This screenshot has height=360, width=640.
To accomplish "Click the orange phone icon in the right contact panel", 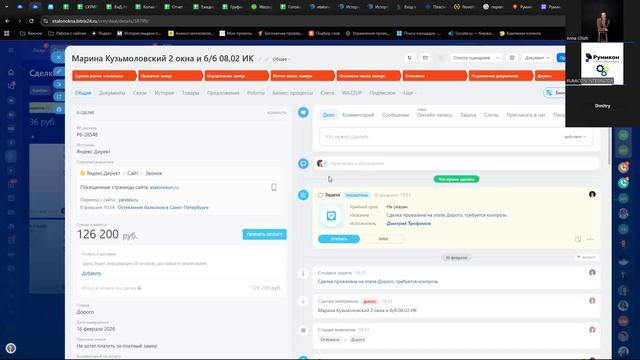I will (623, 167).
